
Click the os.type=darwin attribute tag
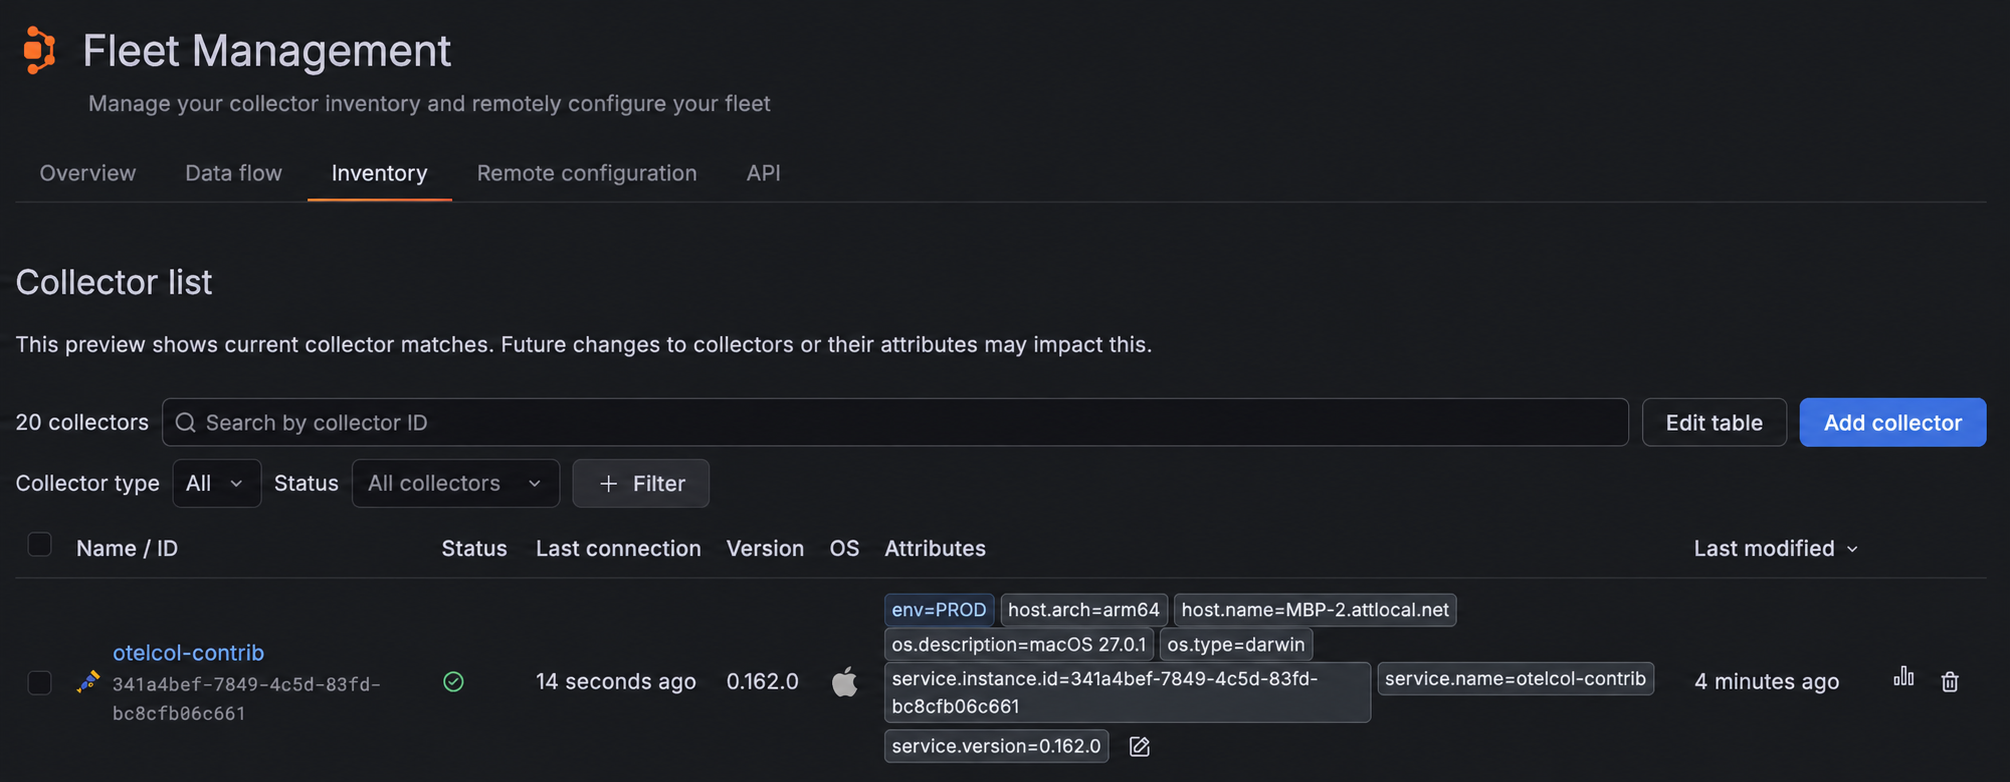(x=1236, y=645)
